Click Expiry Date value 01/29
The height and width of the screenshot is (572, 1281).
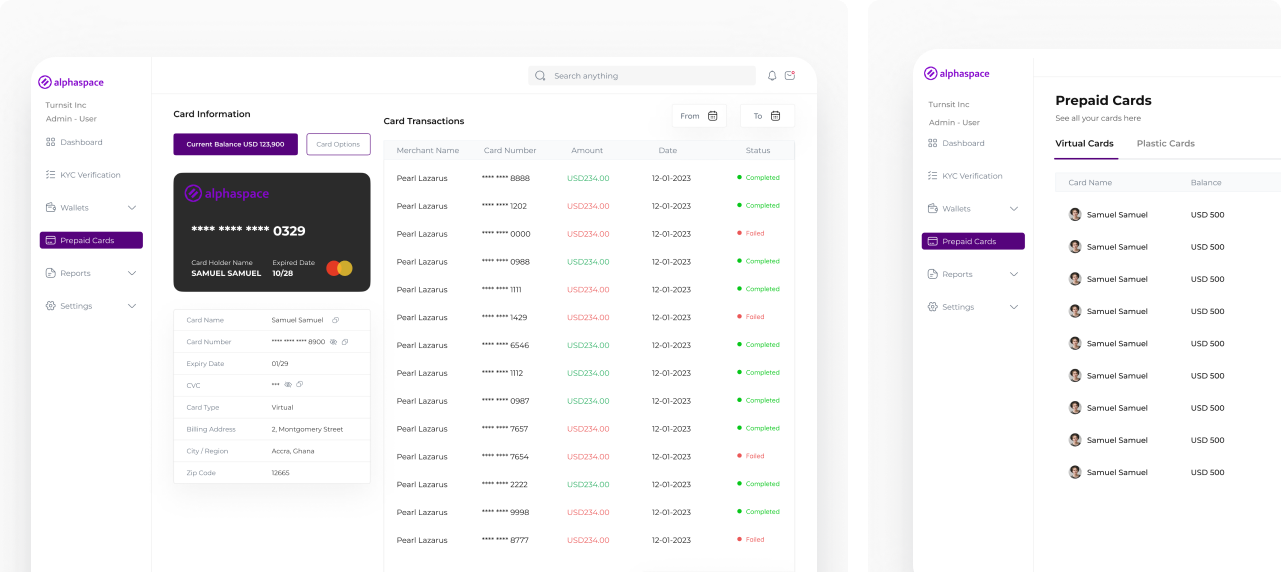[x=280, y=364]
